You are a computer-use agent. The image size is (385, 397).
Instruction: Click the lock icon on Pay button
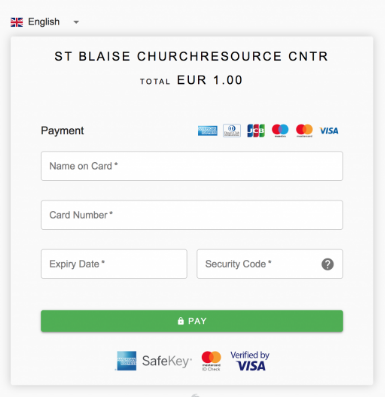[x=181, y=321]
